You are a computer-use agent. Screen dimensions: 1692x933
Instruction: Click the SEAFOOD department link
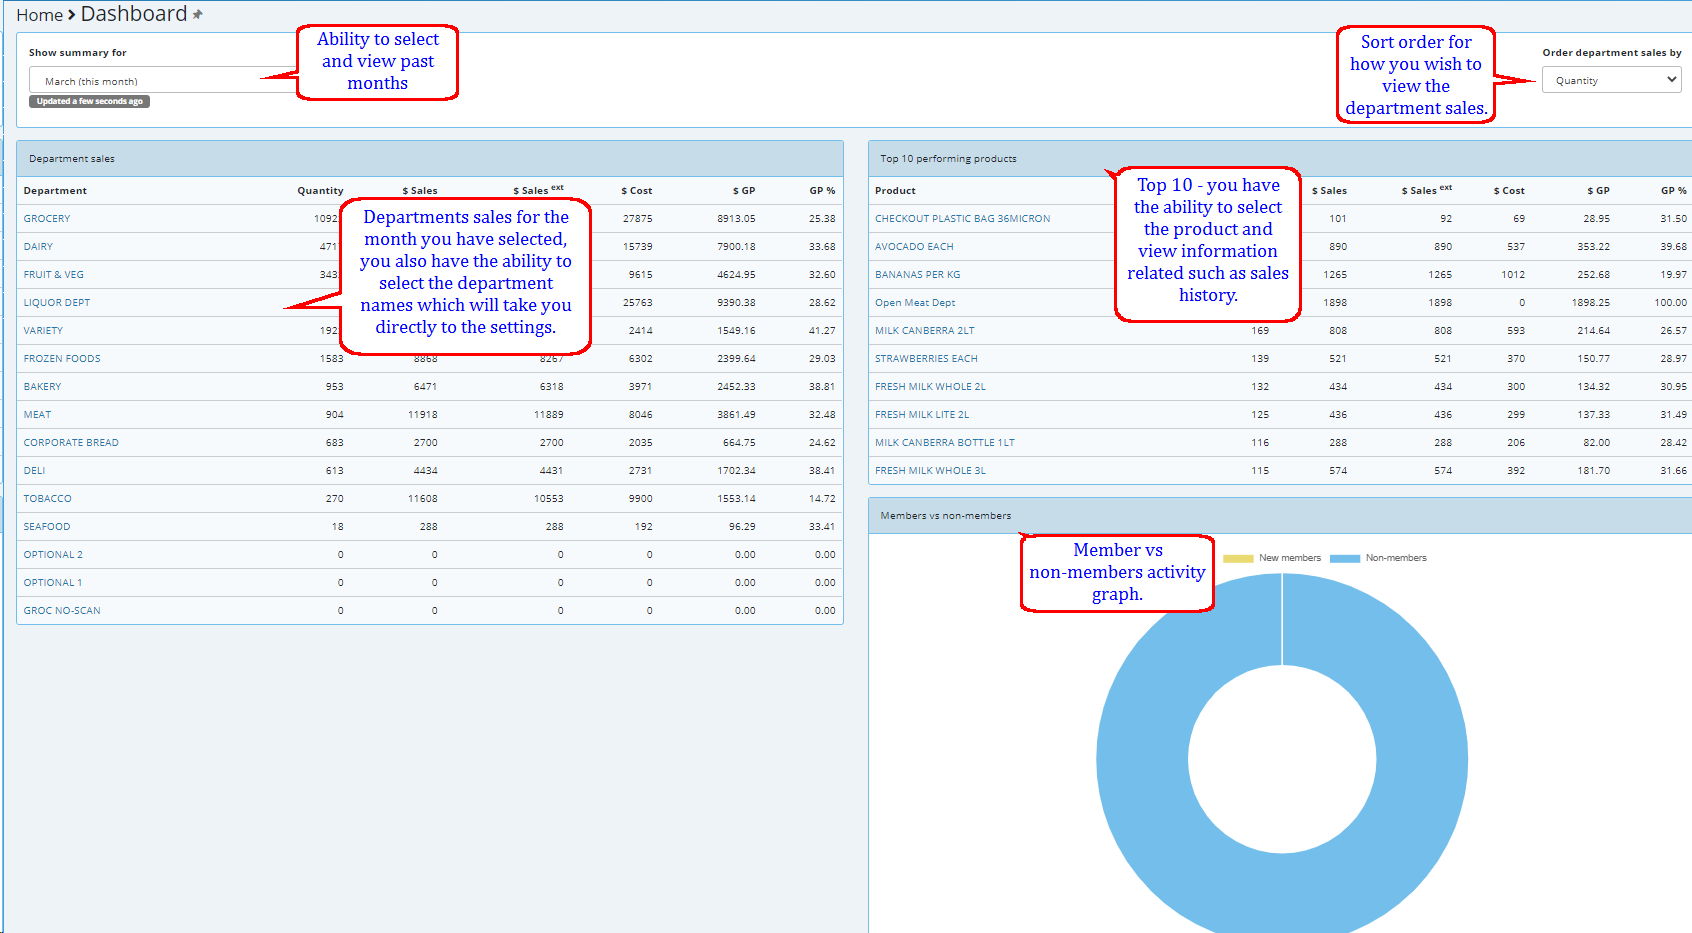coord(47,526)
